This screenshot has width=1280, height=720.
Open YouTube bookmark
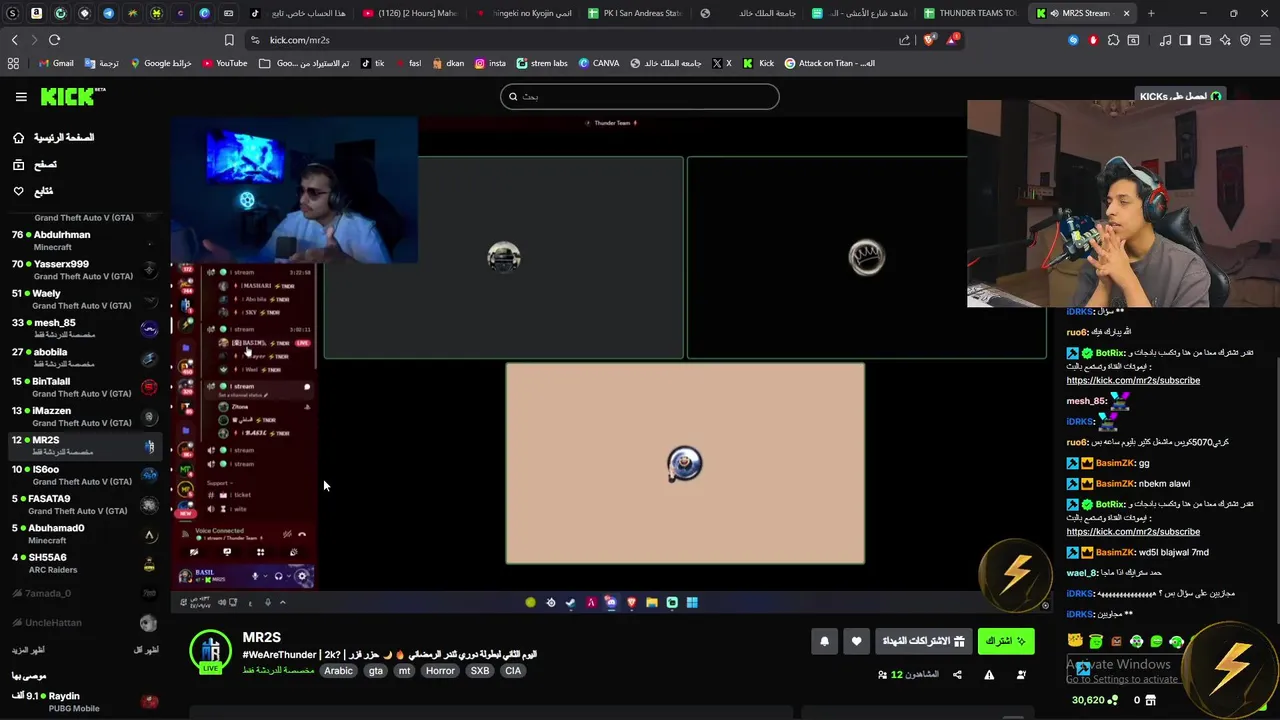click(x=225, y=63)
